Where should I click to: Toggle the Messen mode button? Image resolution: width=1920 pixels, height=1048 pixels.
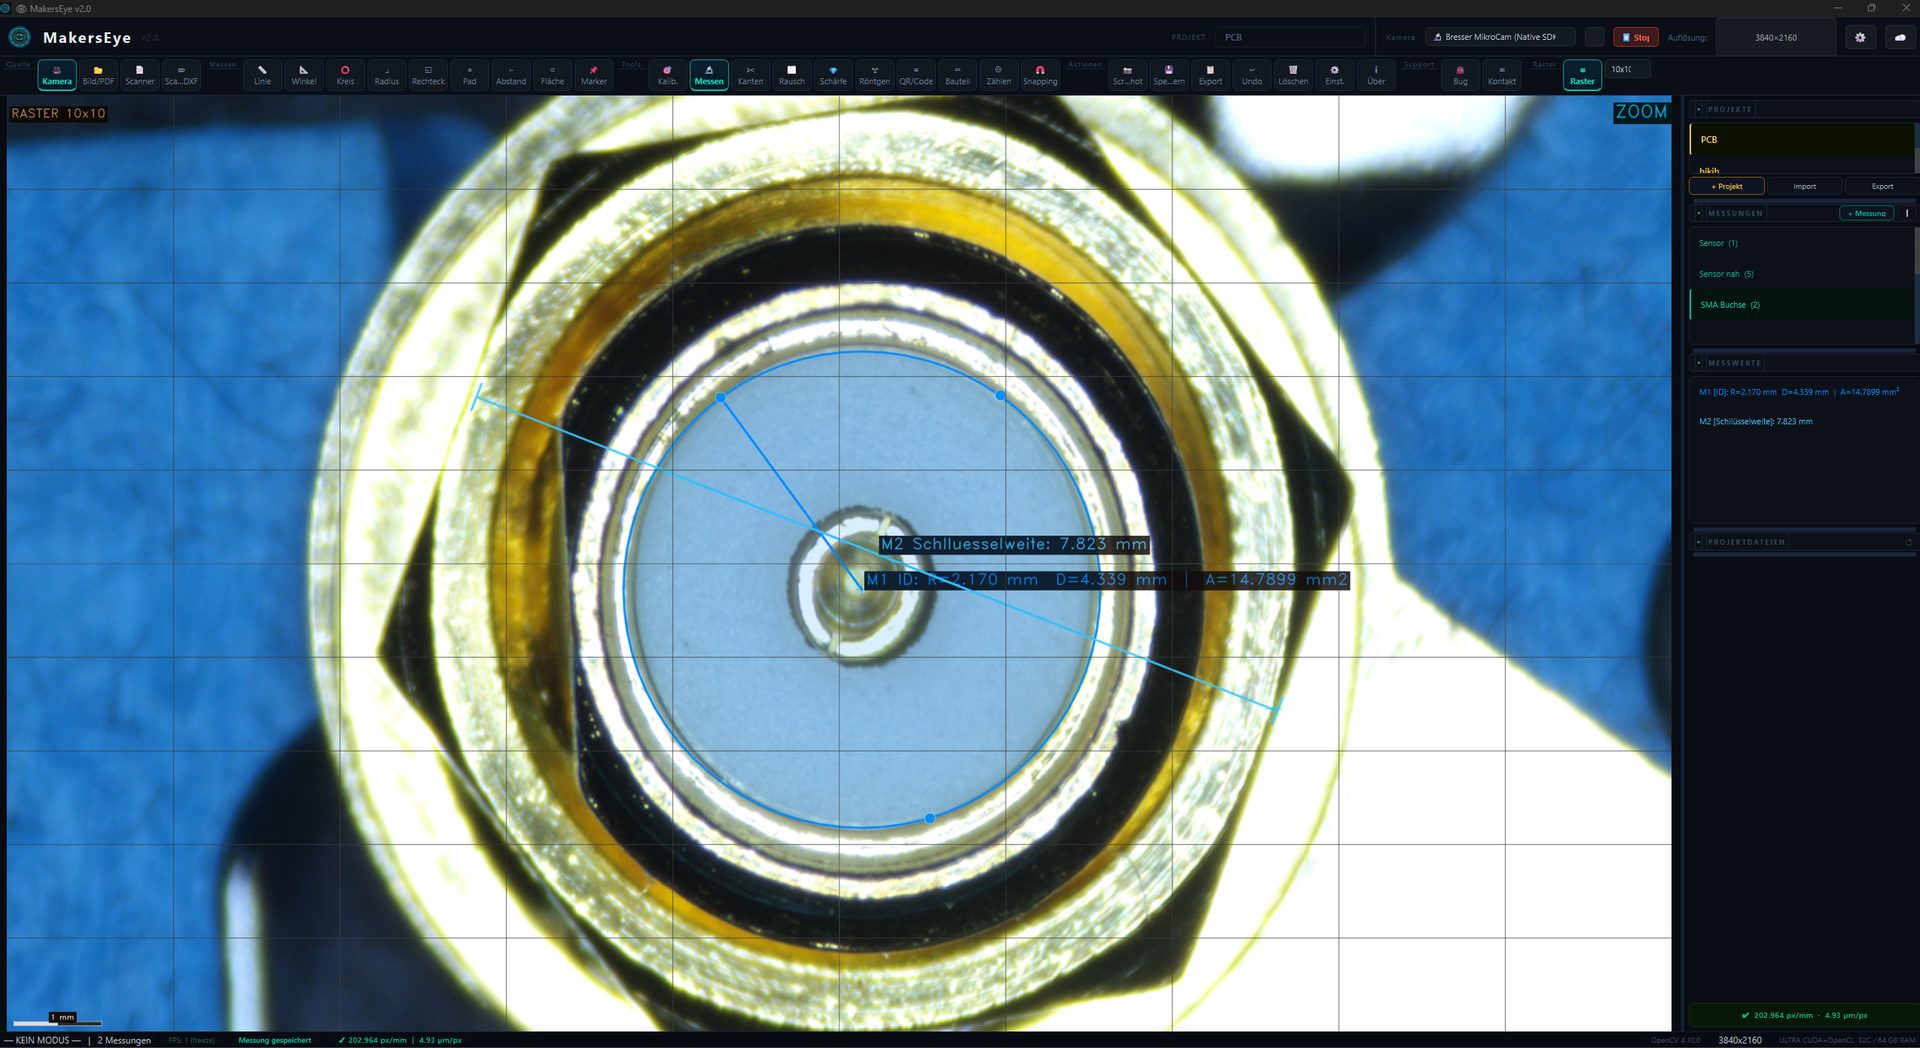(708, 75)
